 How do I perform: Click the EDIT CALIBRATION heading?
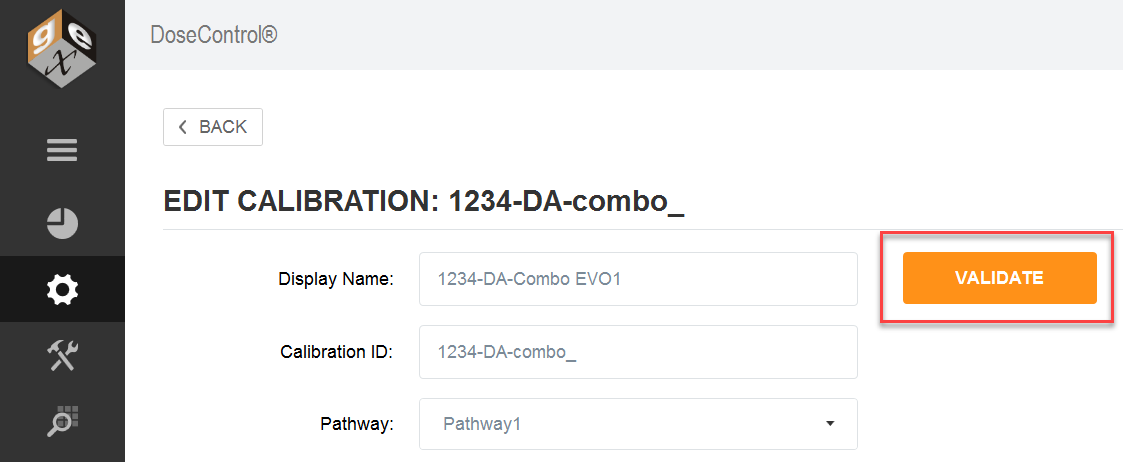click(x=424, y=201)
